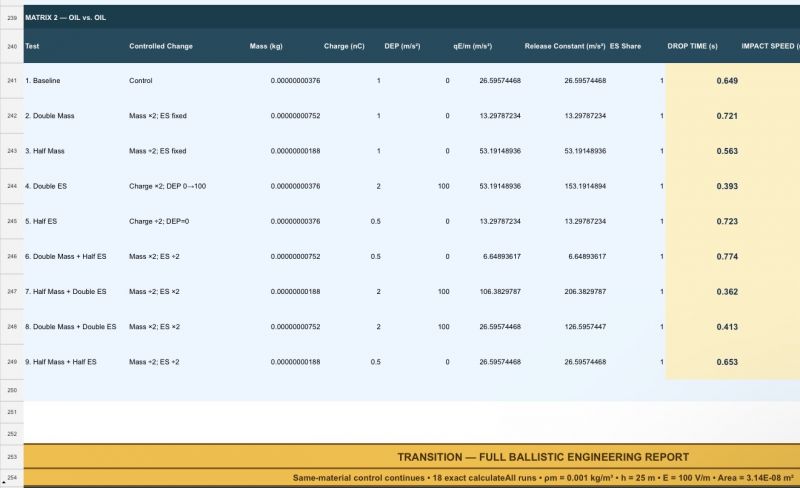Click qE/m value 6.64893617
800x488 pixels.
[502, 256]
